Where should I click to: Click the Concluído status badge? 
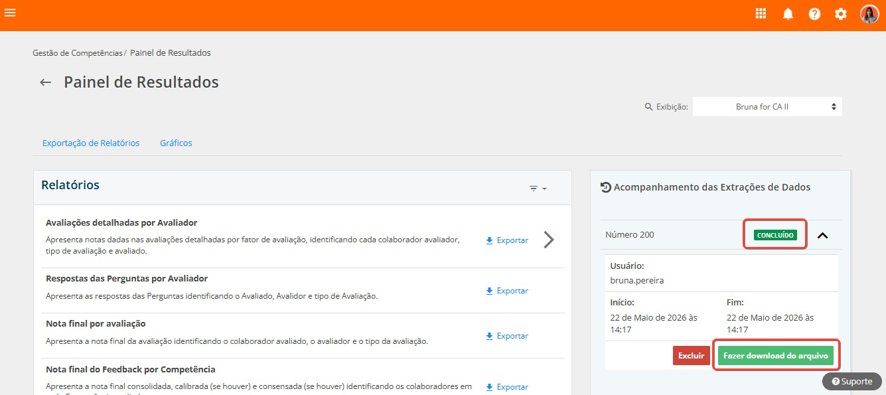click(x=775, y=235)
